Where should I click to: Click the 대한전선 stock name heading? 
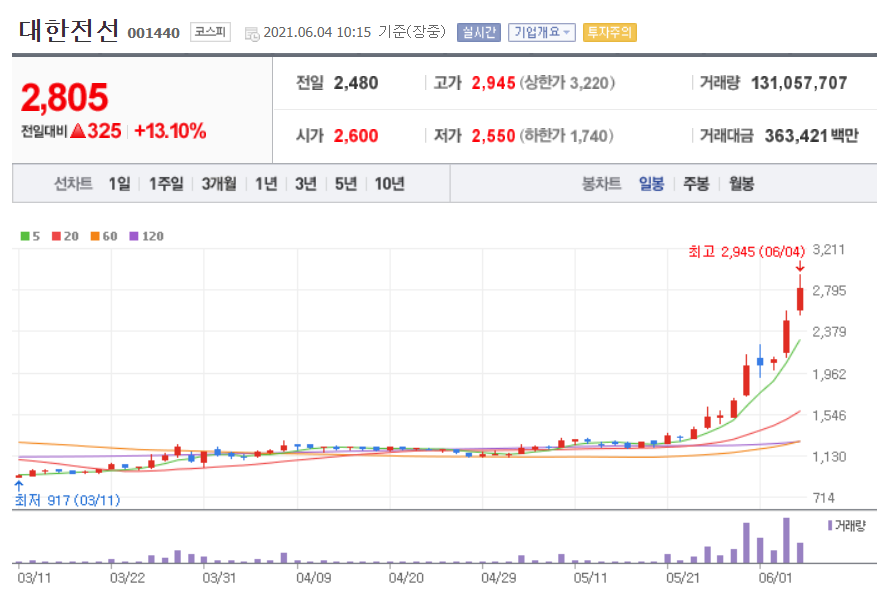coord(69,31)
